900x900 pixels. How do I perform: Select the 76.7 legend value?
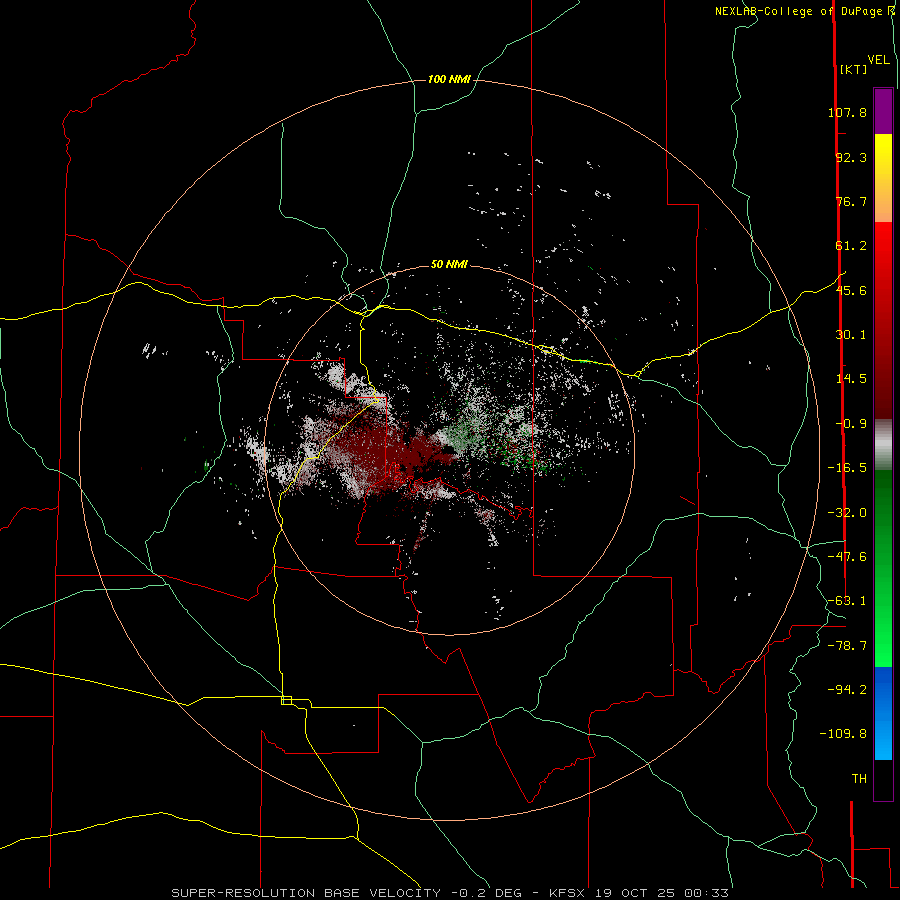click(851, 201)
